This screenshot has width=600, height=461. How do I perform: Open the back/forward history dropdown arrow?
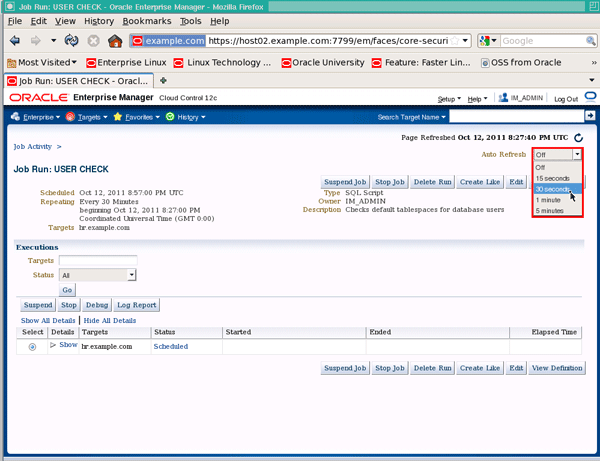point(54,40)
